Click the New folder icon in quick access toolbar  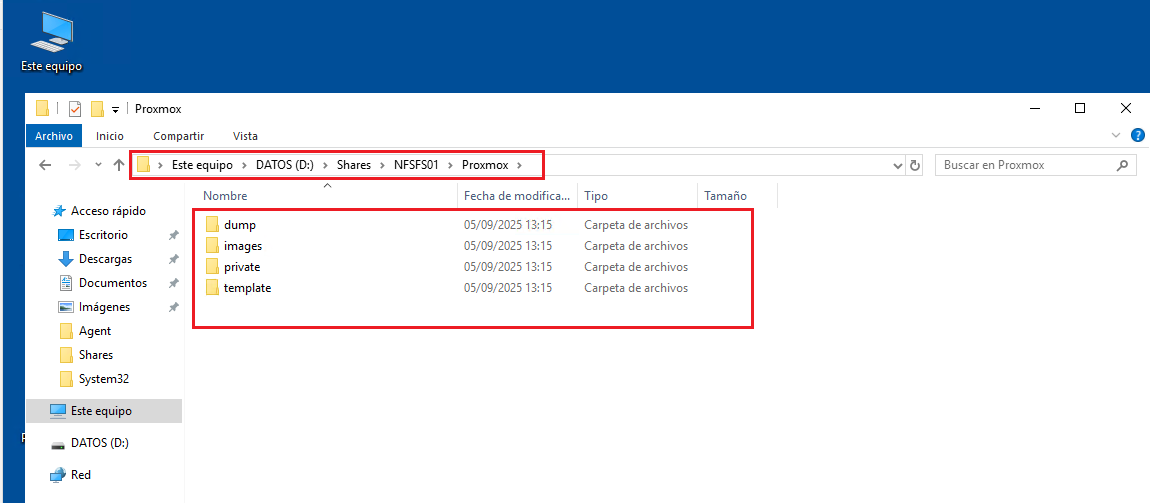click(x=97, y=109)
